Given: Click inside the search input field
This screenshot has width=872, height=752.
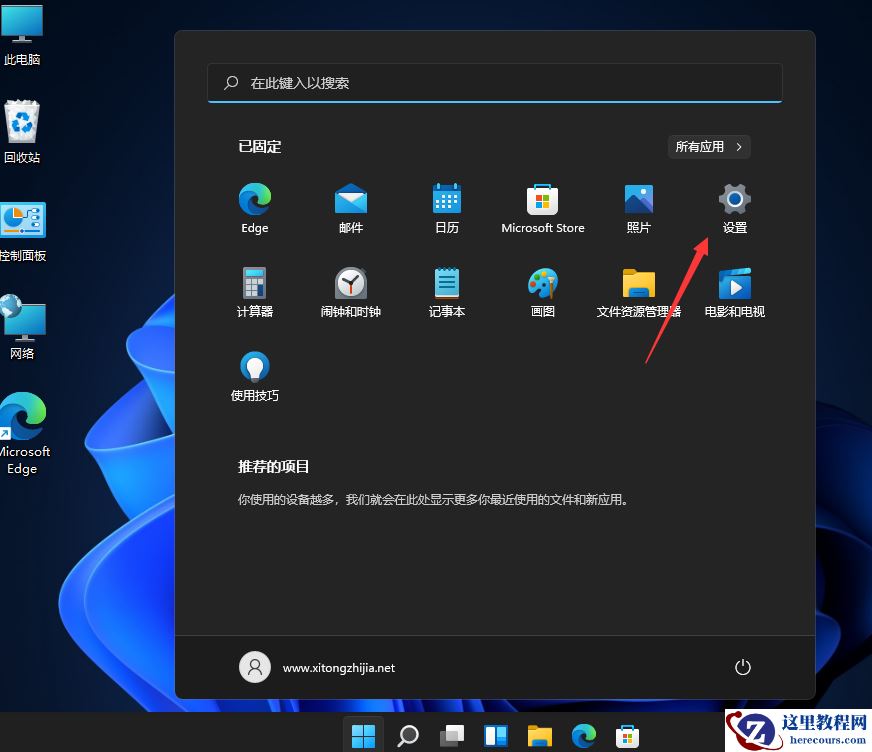Looking at the screenshot, I should coord(494,83).
